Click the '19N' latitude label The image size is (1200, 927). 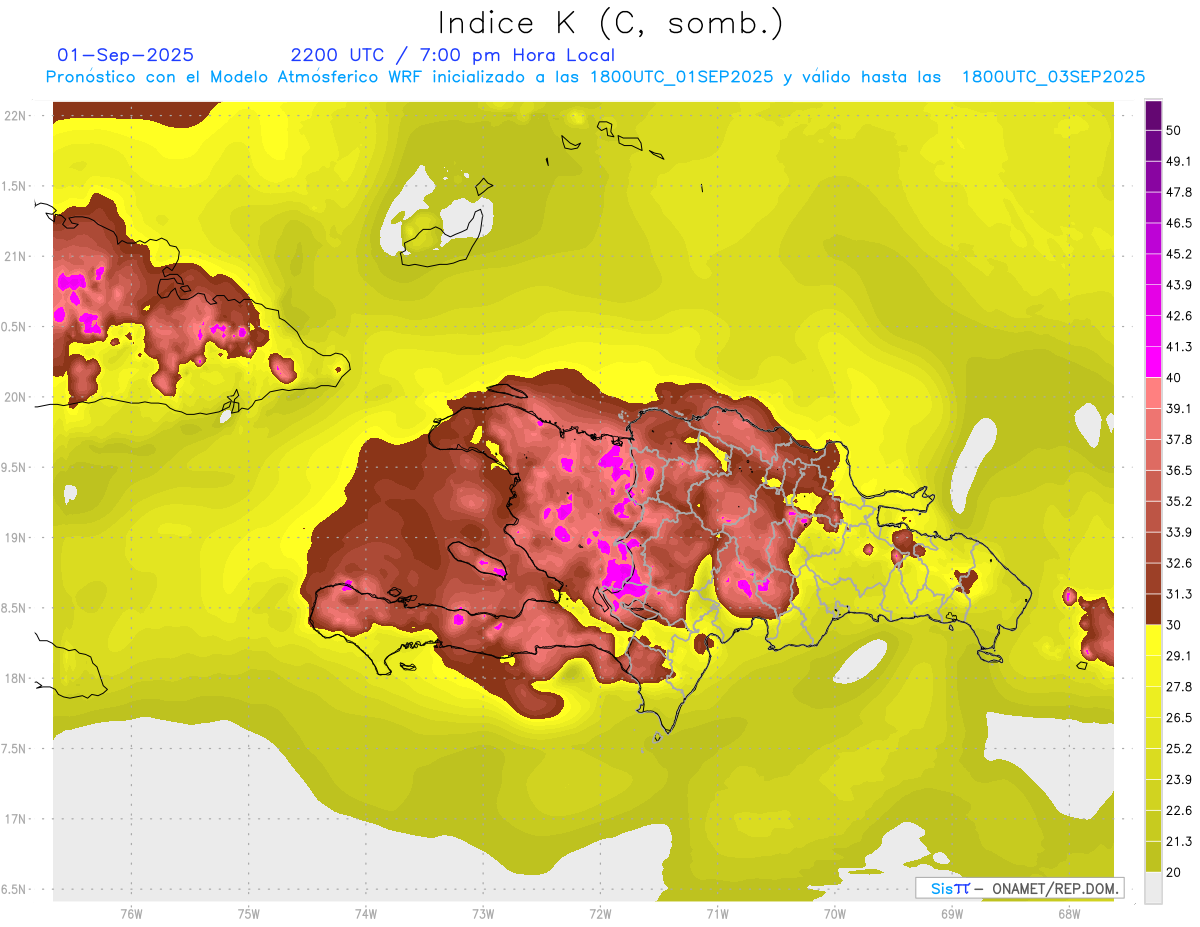[15, 538]
